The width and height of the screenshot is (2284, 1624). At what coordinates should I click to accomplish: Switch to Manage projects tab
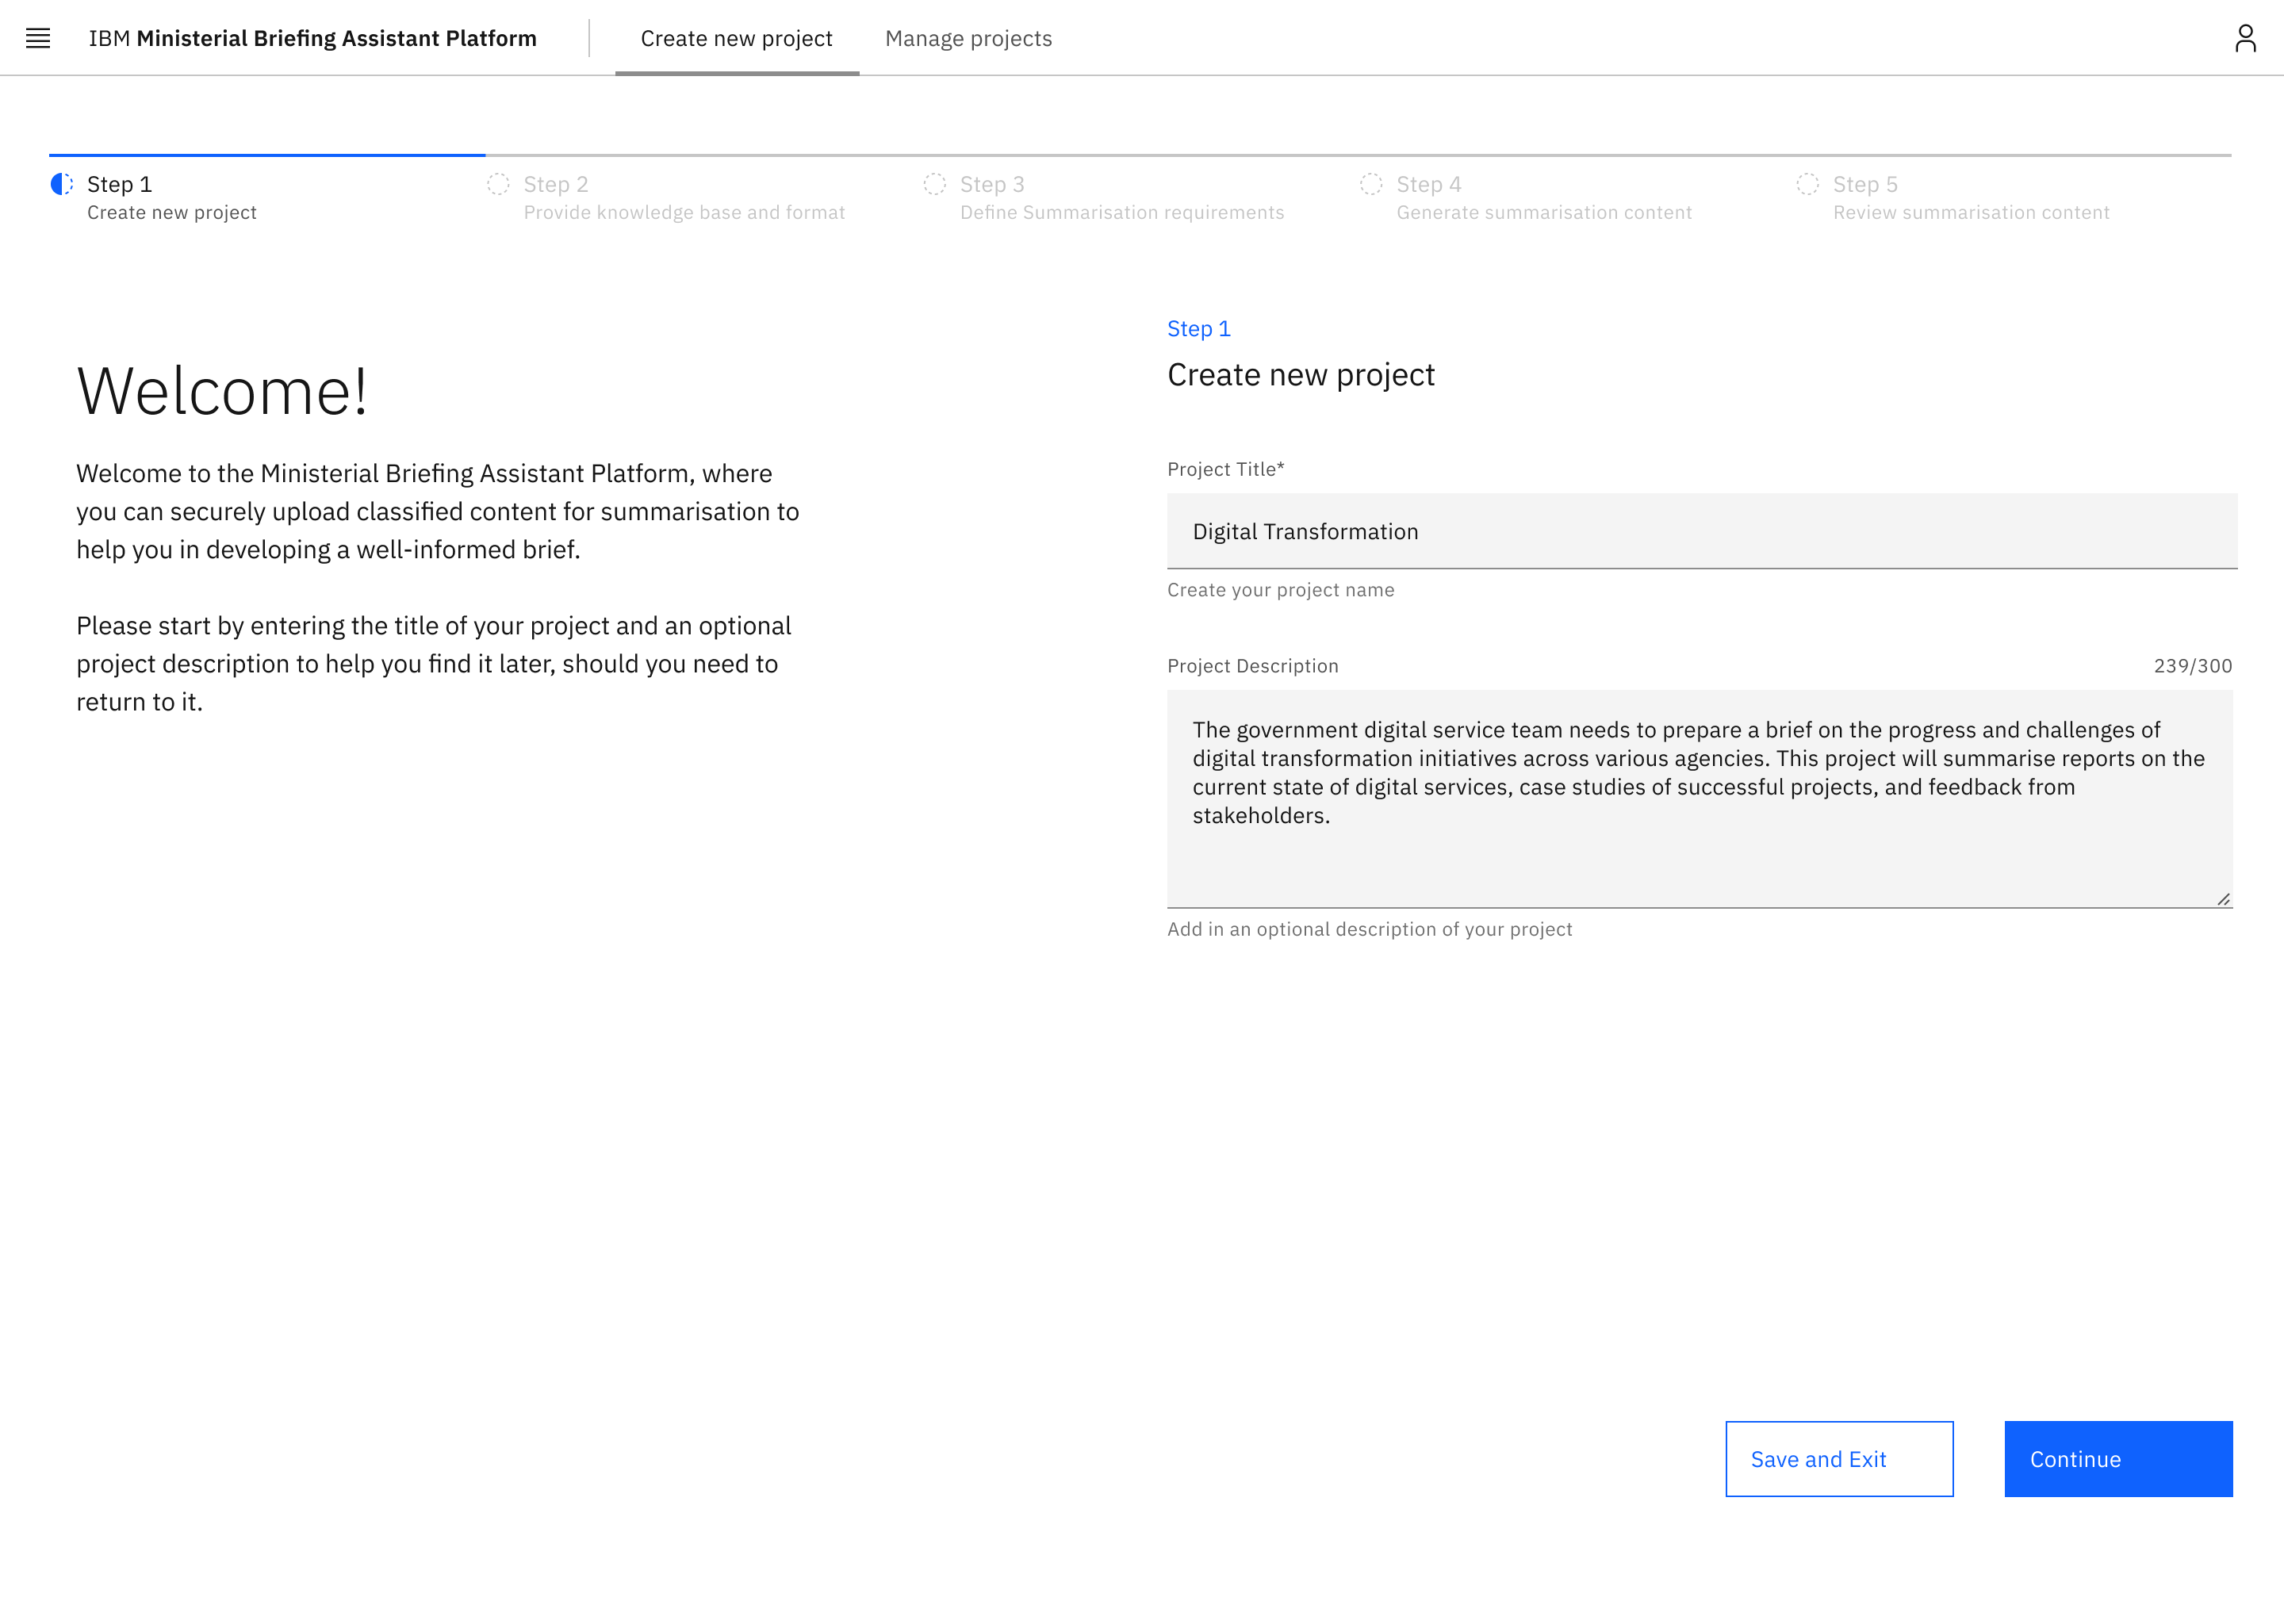click(x=968, y=38)
